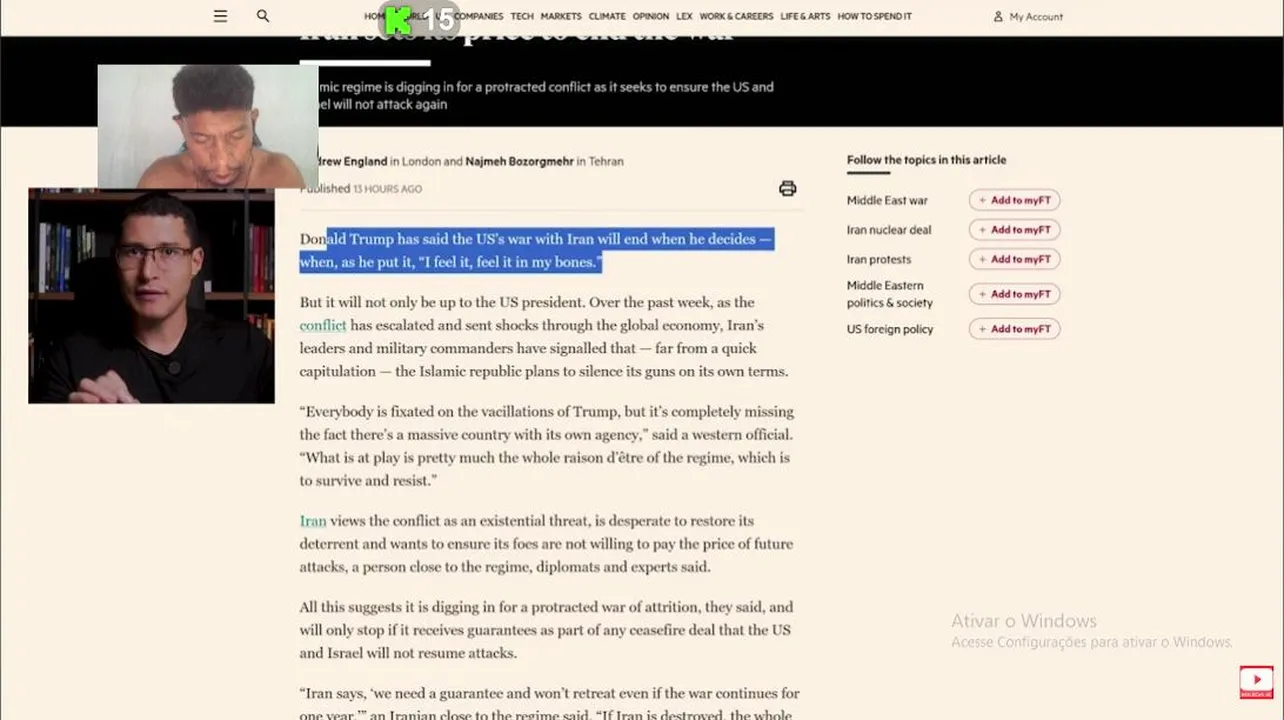Add US foreign policy to myFT
1284x720 pixels.
(1014, 329)
